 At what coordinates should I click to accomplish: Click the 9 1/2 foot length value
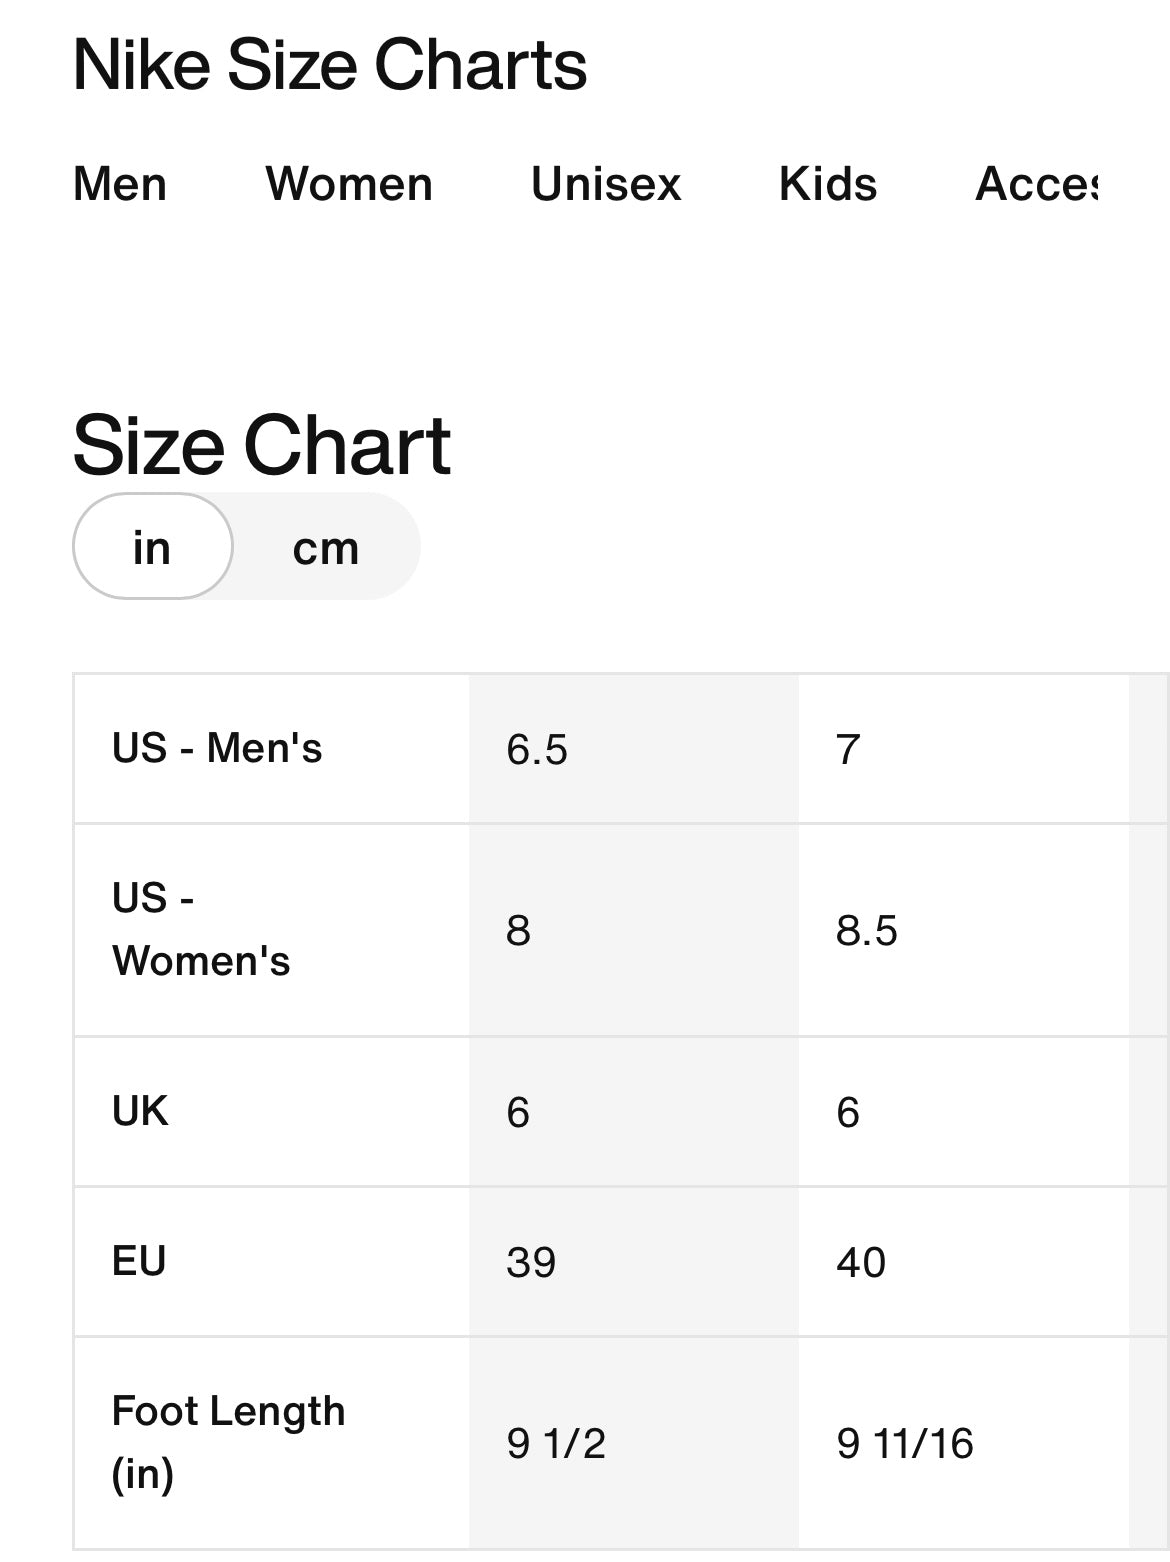click(556, 1443)
